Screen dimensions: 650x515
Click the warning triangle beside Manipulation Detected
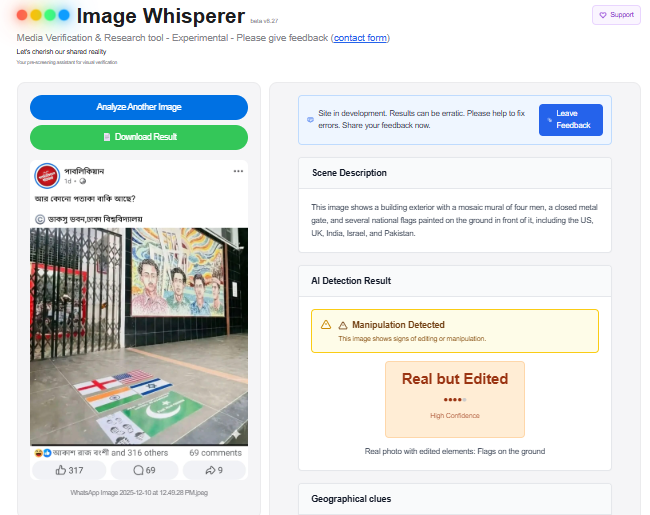pos(326,325)
